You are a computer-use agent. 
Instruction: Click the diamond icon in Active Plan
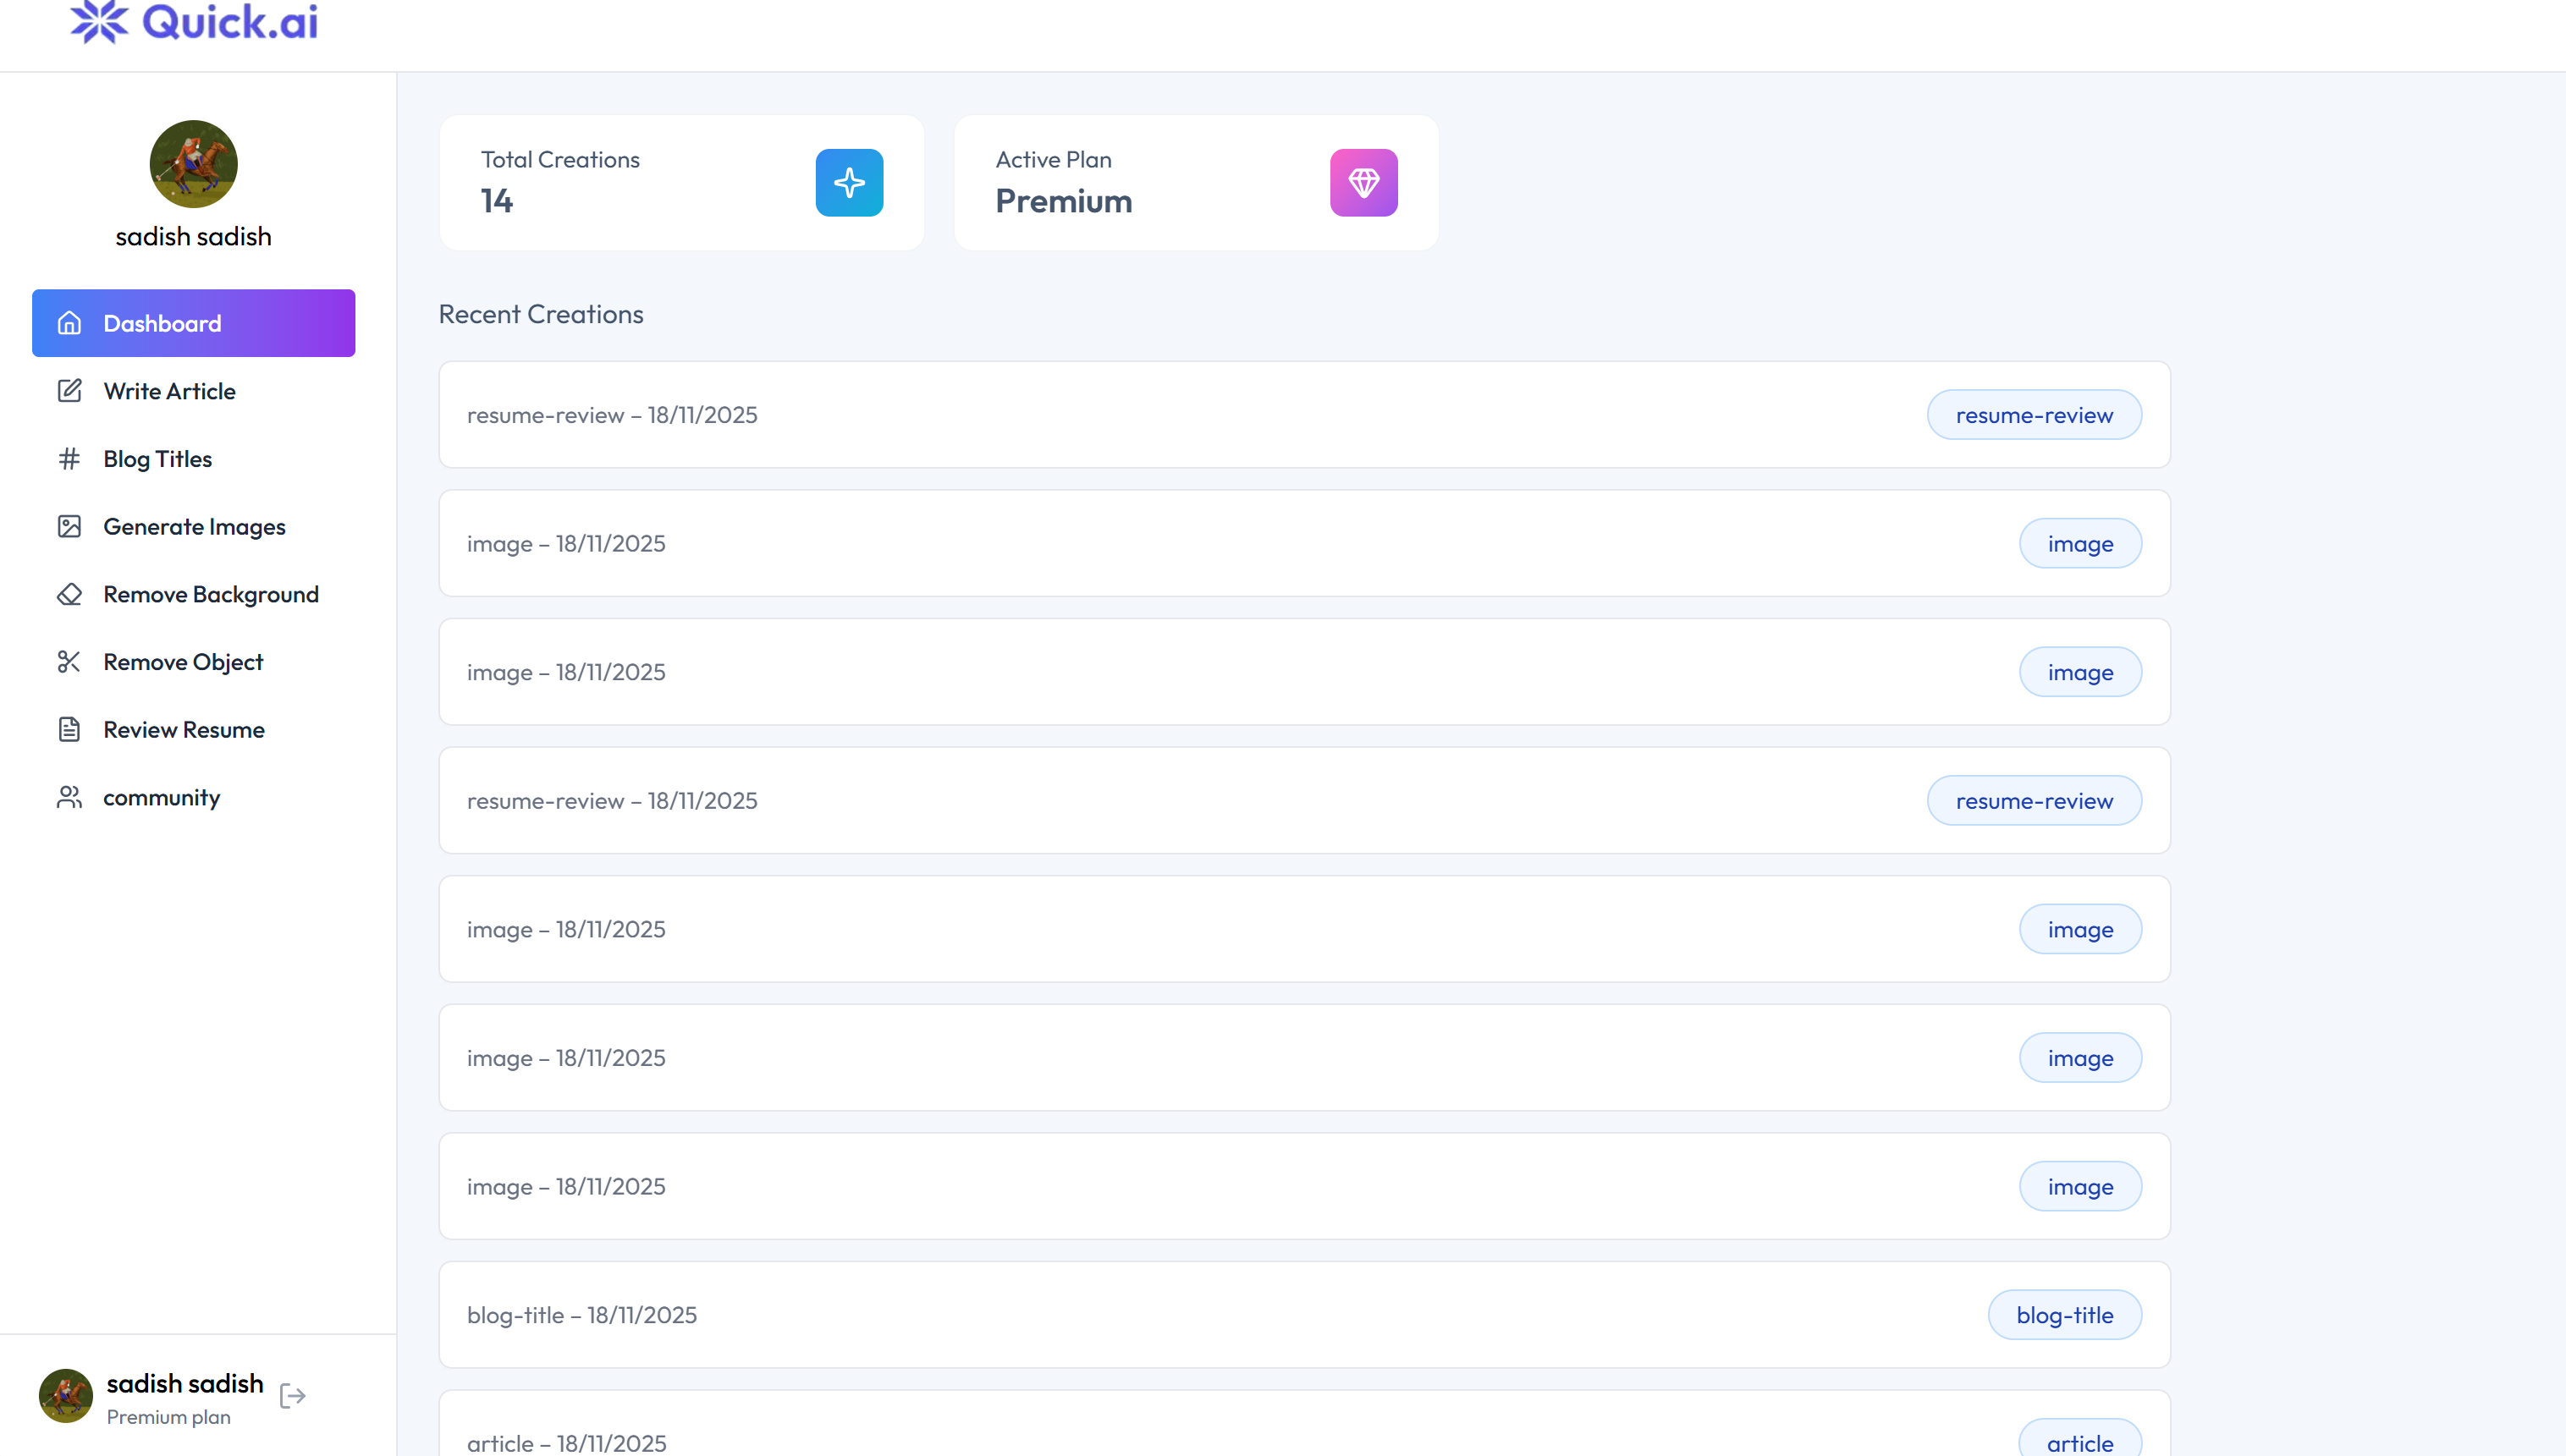click(x=1363, y=183)
